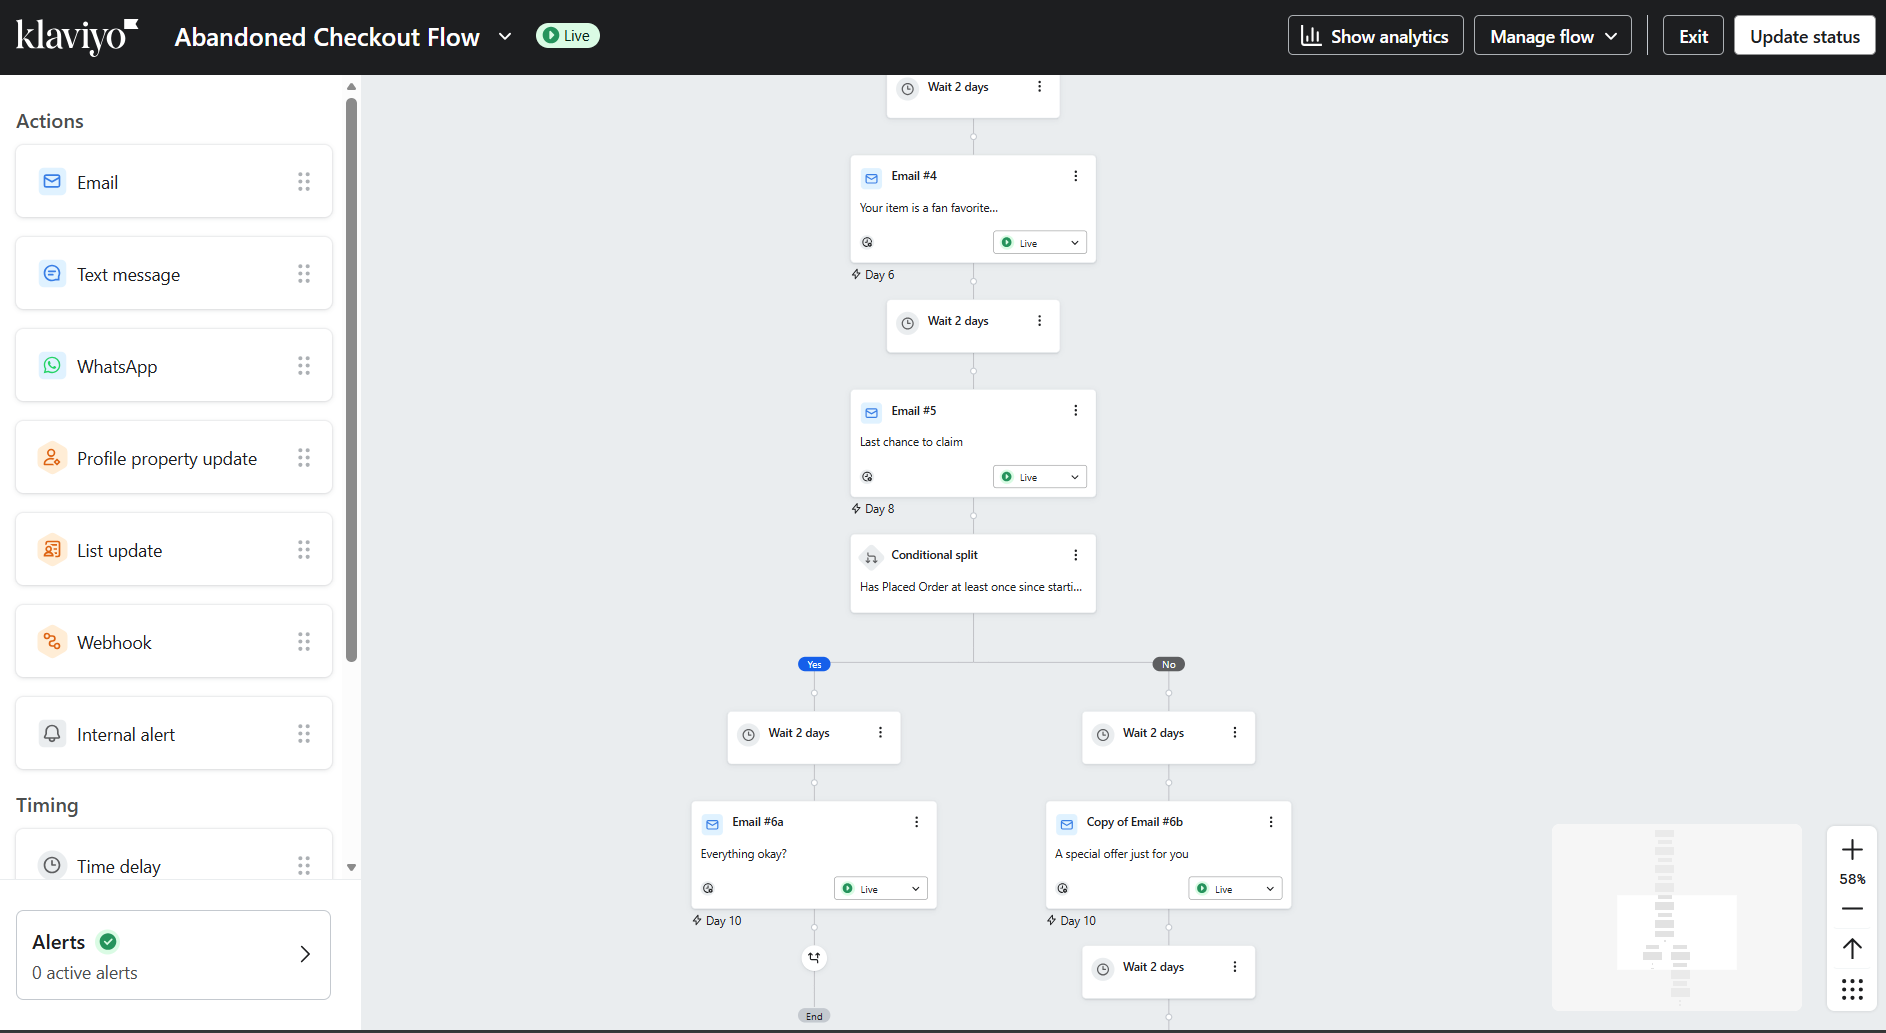Image resolution: width=1886 pixels, height=1033 pixels.
Task: Click the flow minimap thumbnail
Action: (x=1675, y=917)
